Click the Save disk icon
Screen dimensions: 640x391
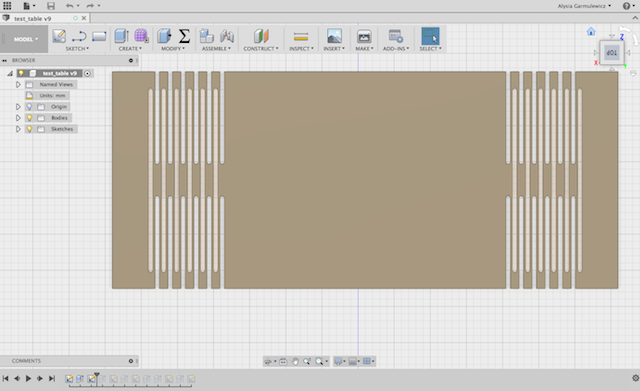(x=51, y=6)
